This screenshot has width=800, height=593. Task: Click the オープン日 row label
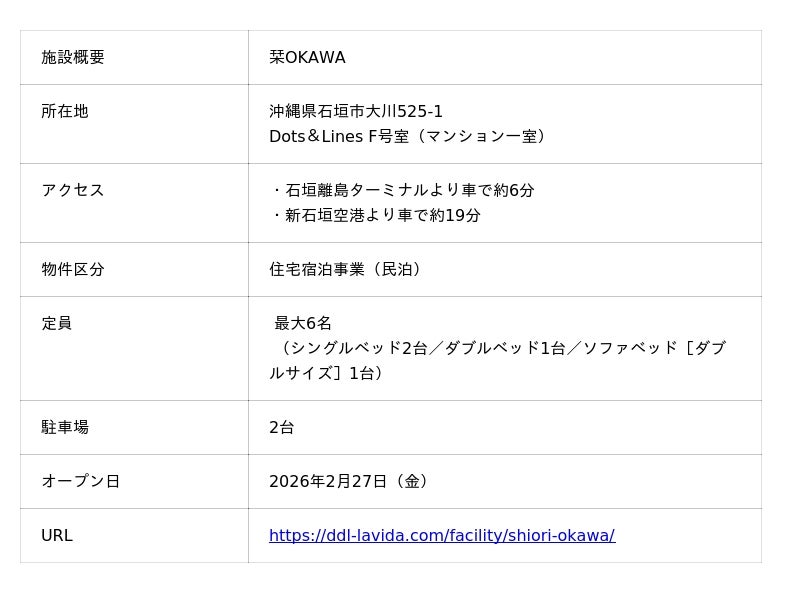pos(81,482)
